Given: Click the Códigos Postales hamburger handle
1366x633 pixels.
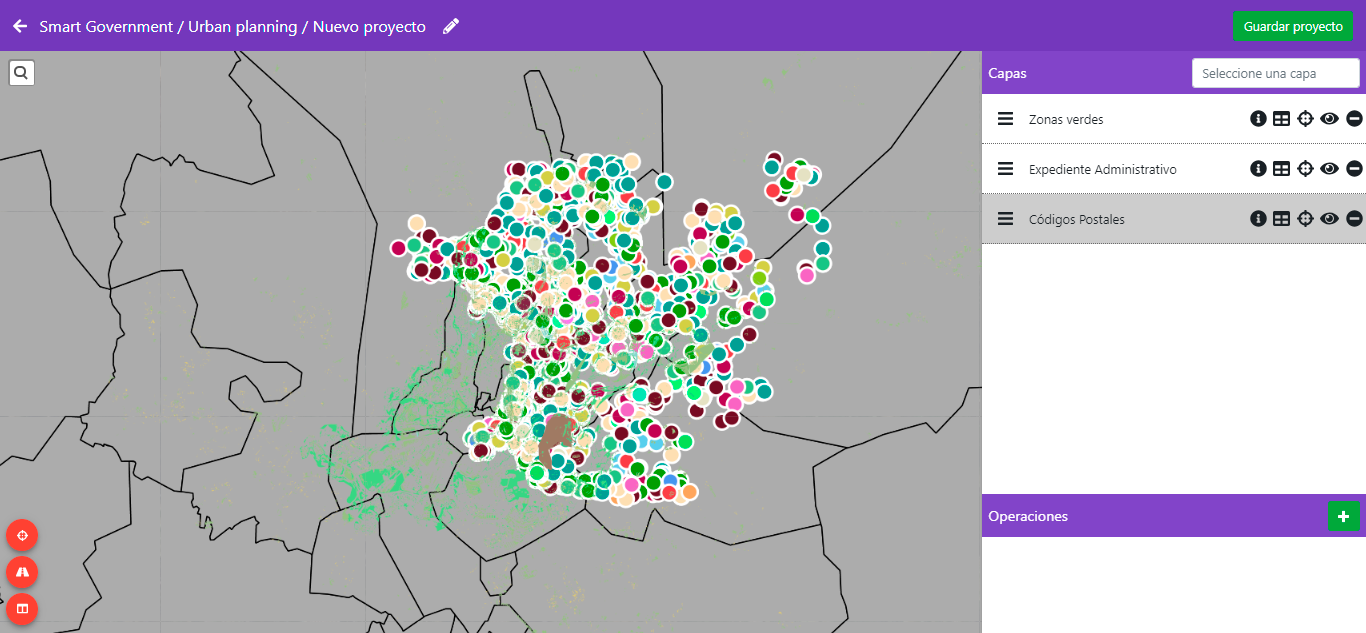Looking at the screenshot, I should pos(1006,219).
